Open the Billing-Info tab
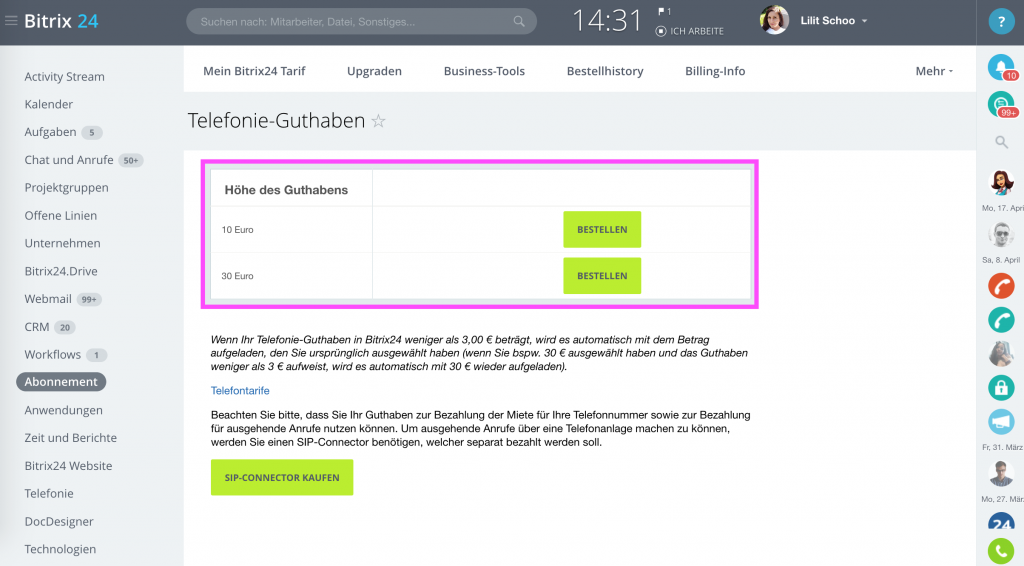 715,71
